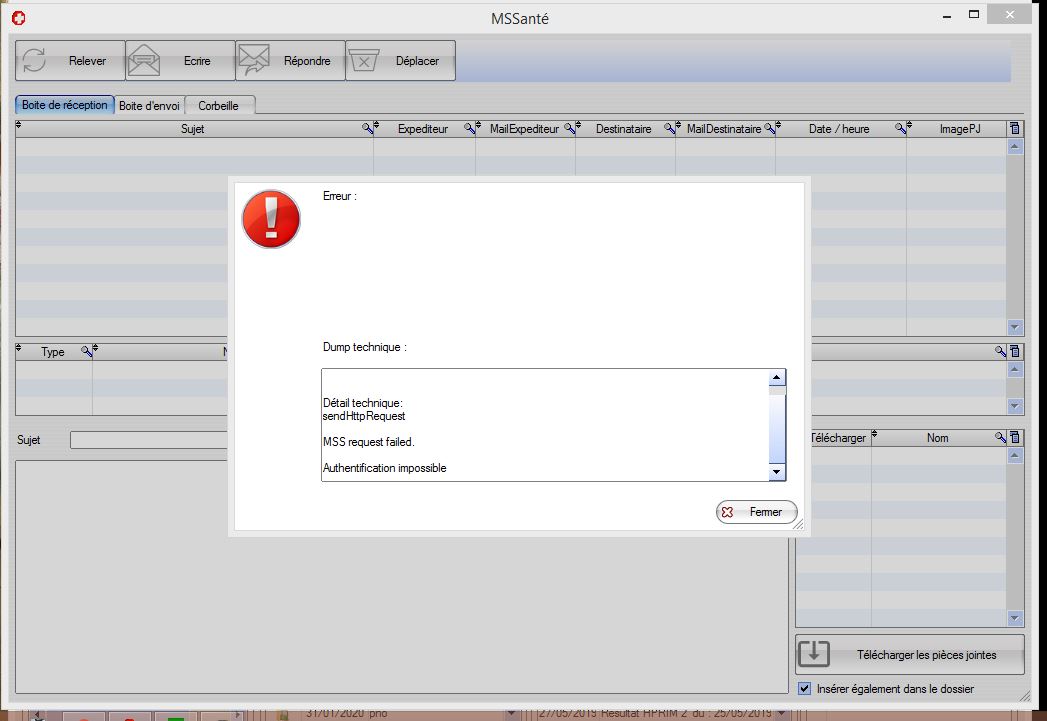Click the Répondre reply button
1047x721 pixels.
point(290,61)
